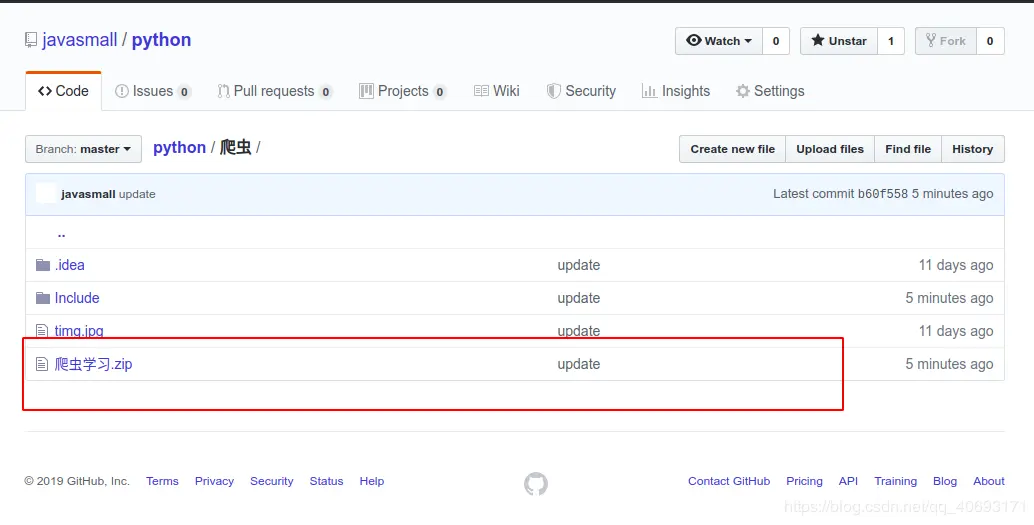Open the API footer link
Image resolution: width=1034 pixels, height=525 pixels.
[849, 481]
